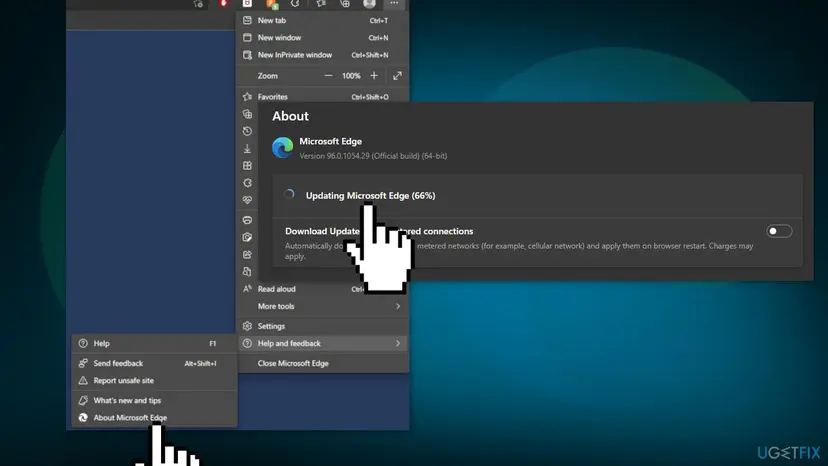Click the Settings gear icon

point(247,327)
